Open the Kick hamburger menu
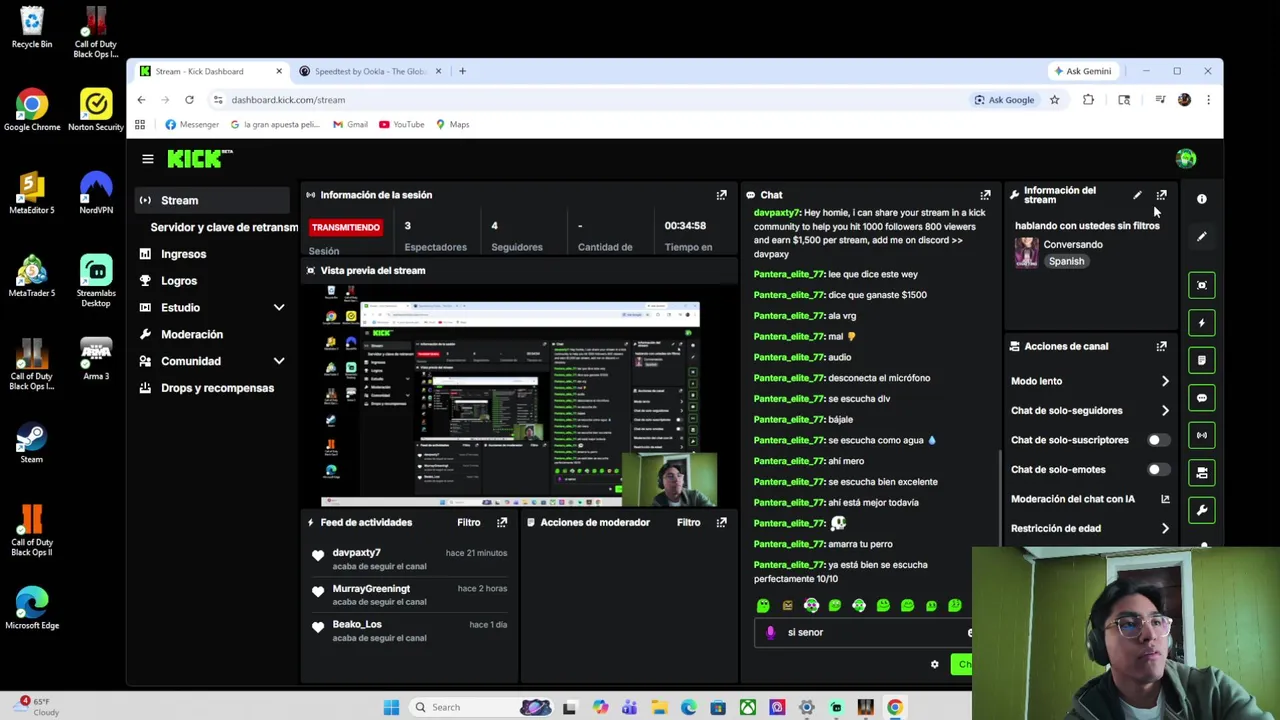This screenshot has height=720, width=1280. (147, 159)
